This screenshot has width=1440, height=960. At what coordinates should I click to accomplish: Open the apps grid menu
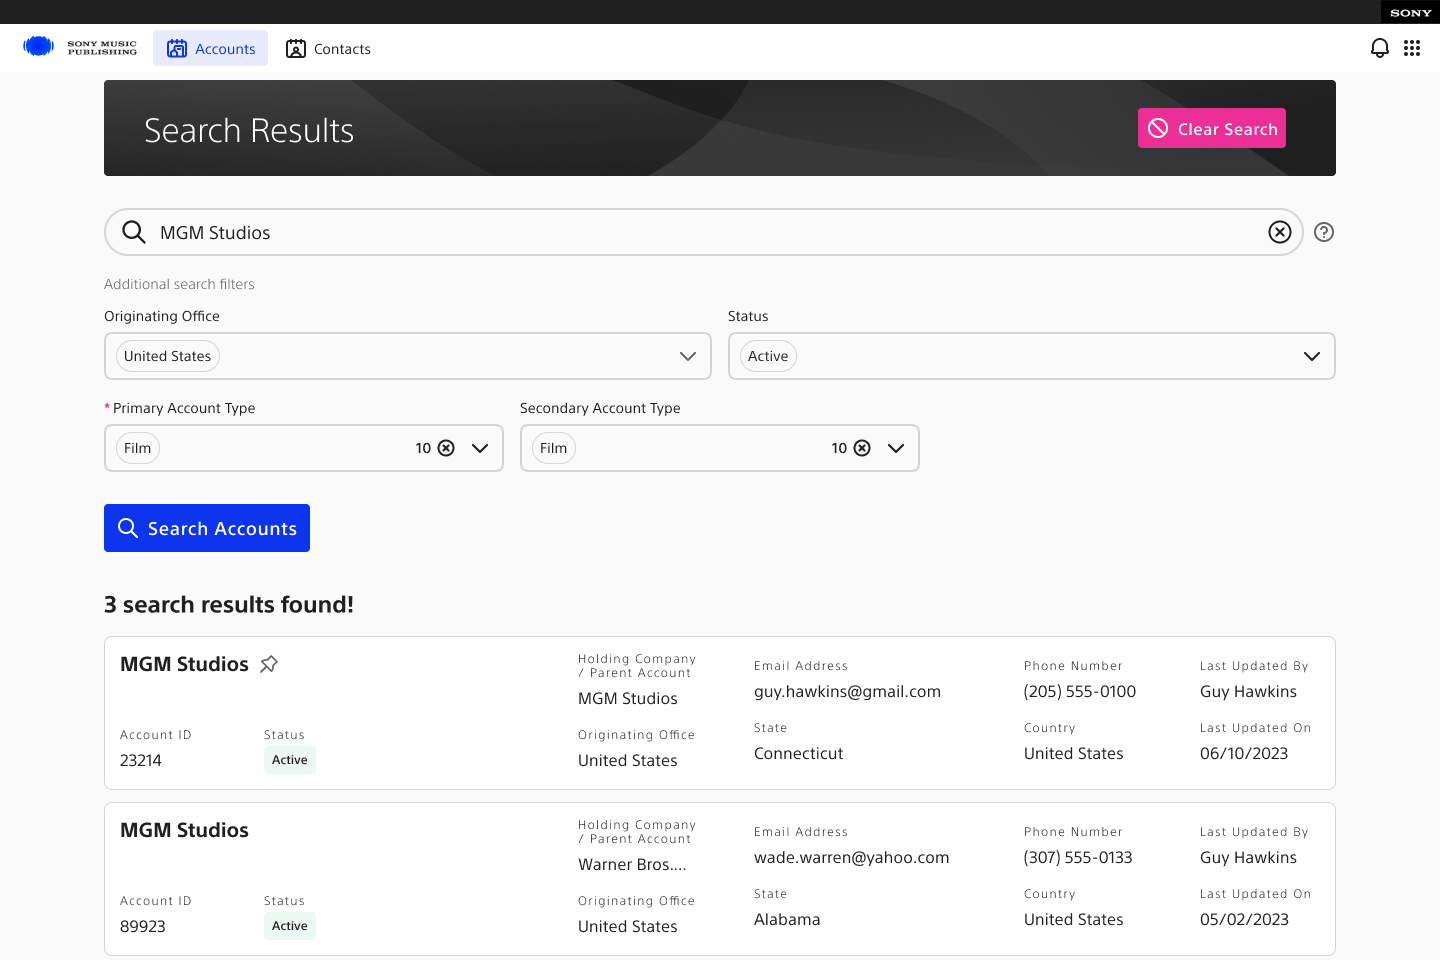1412,48
